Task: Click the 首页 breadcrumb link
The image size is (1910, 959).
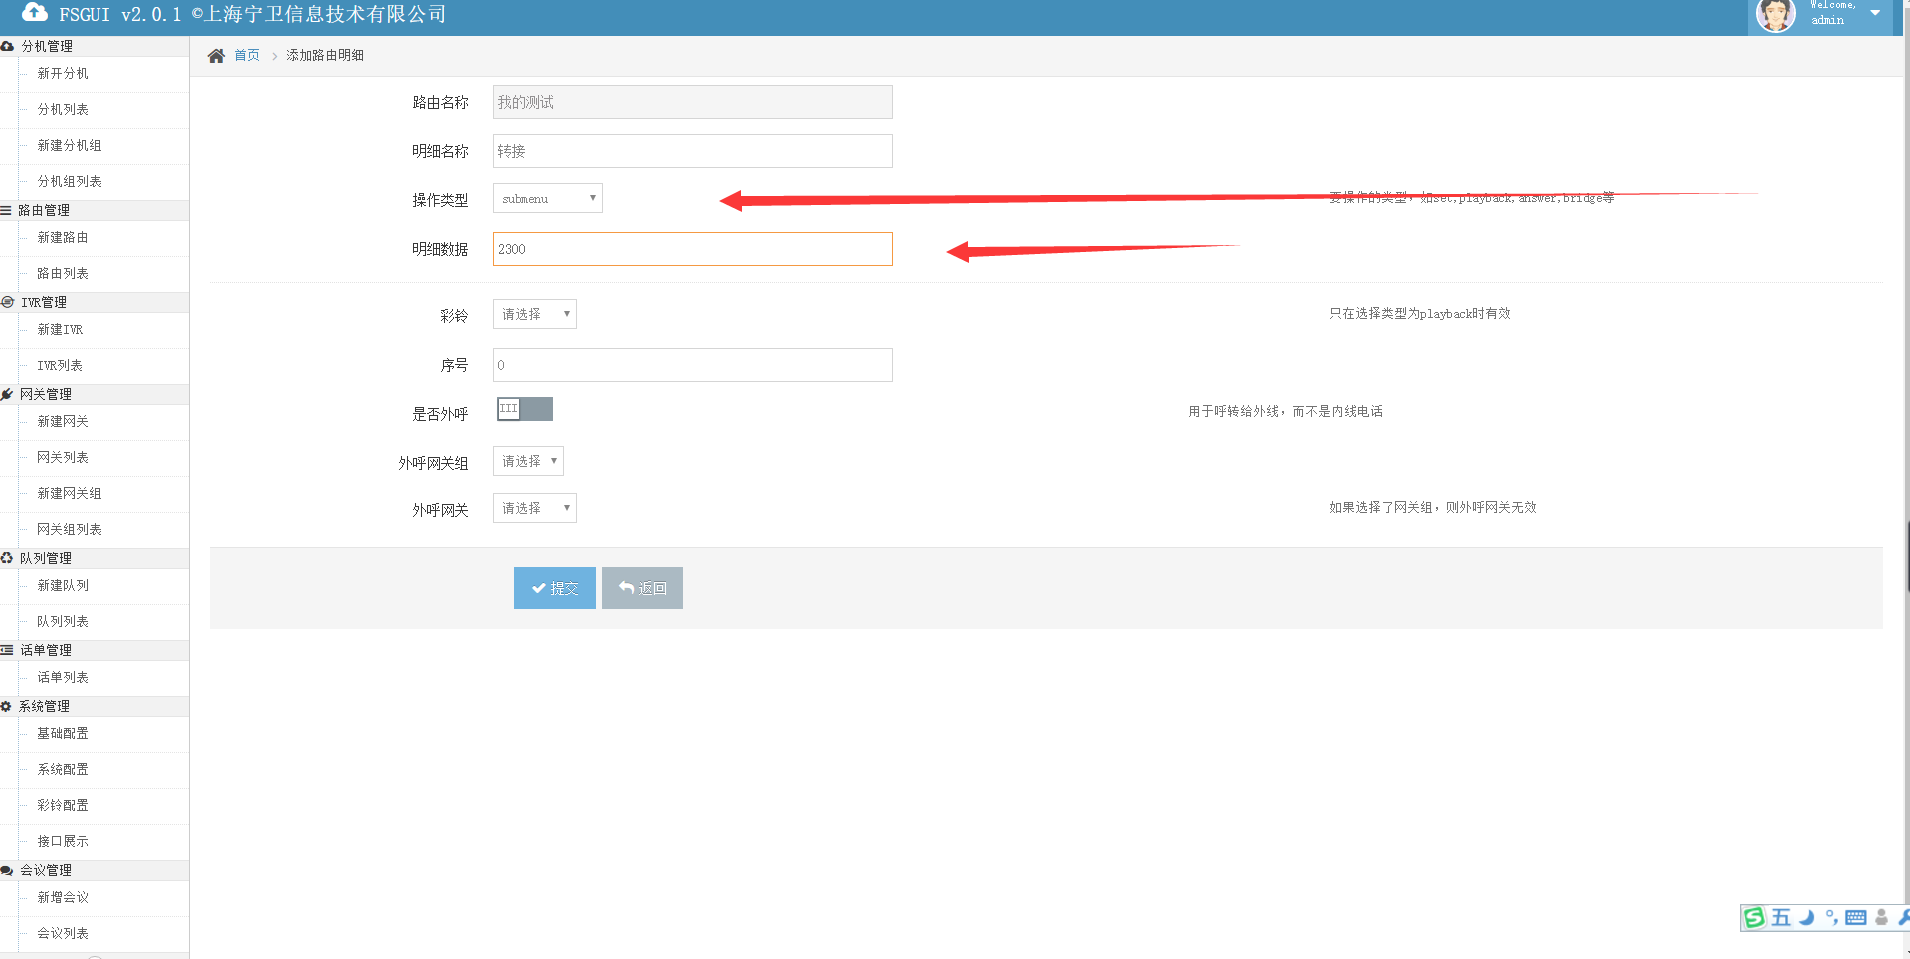Action: pyautogui.click(x=247, y=56)
